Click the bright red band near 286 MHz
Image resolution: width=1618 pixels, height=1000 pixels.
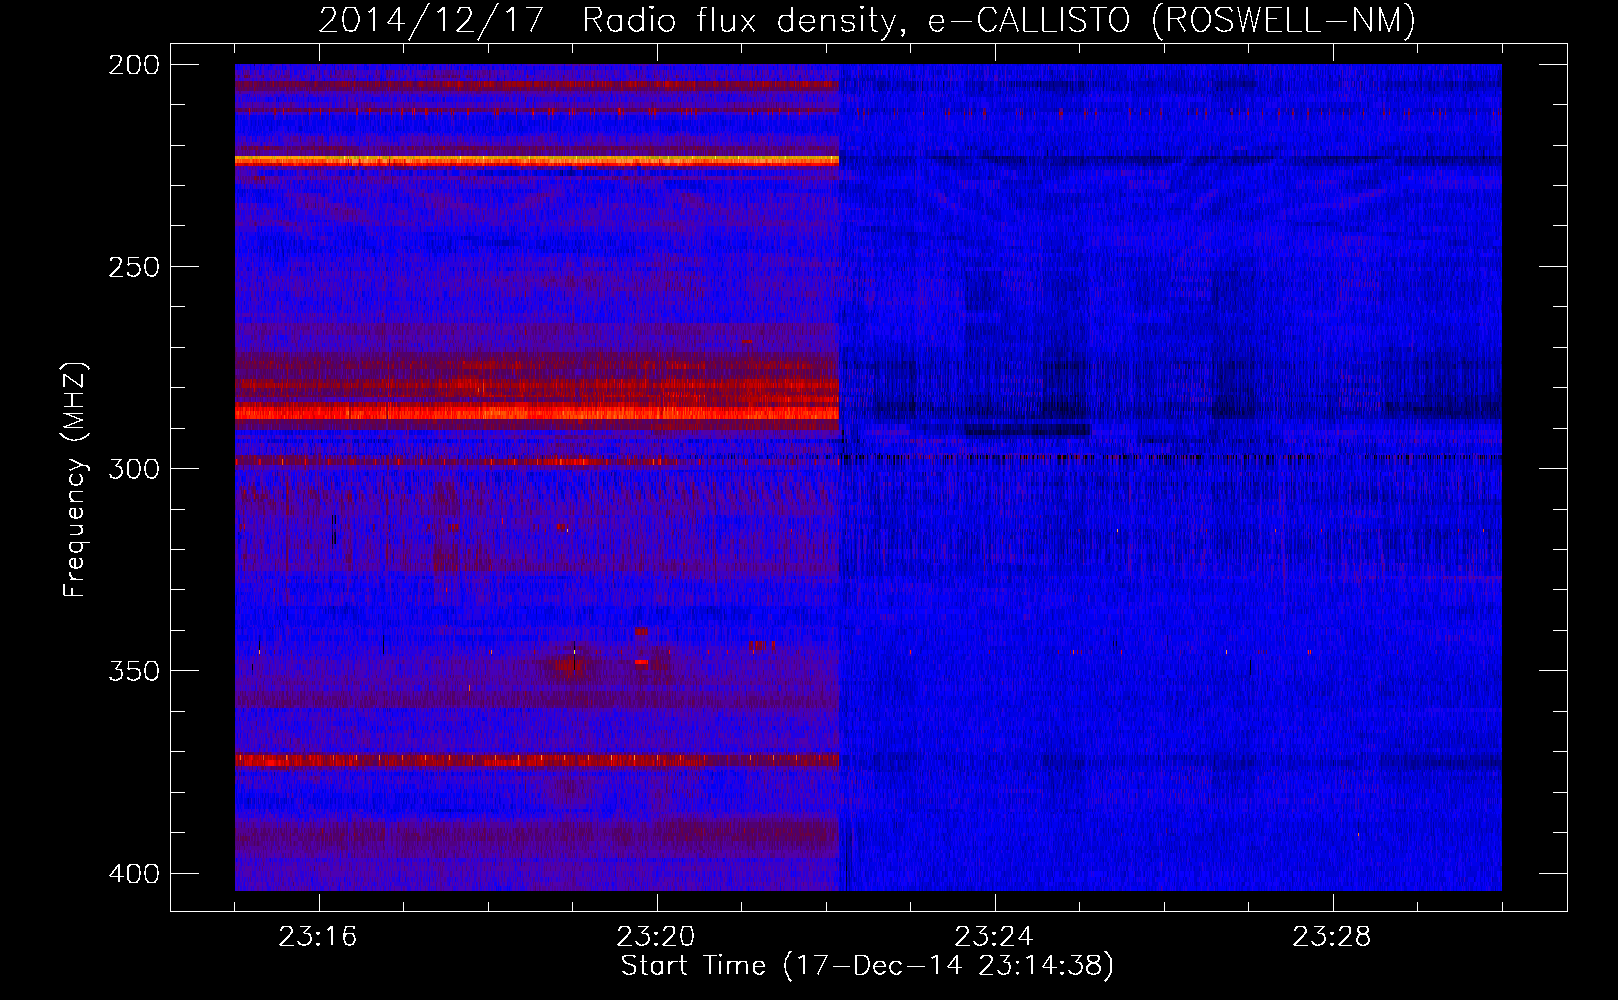[537, 412]
